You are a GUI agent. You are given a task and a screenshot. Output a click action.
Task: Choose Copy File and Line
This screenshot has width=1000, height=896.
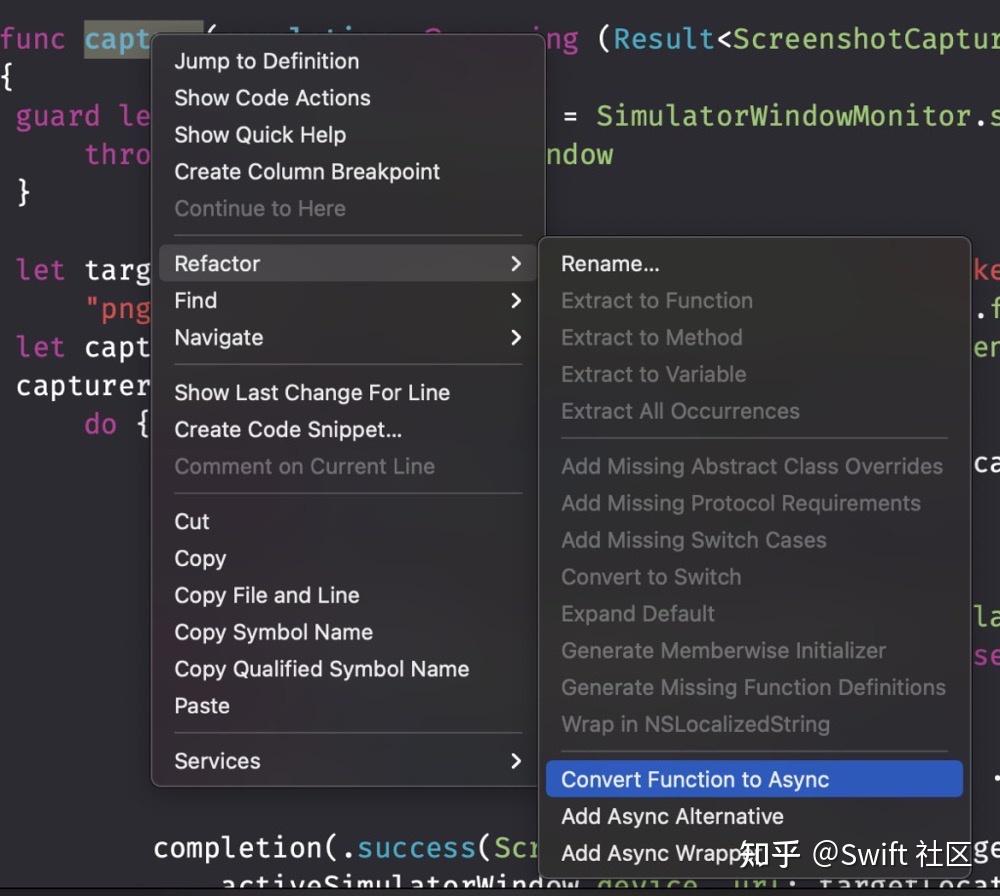click(266, 595)
